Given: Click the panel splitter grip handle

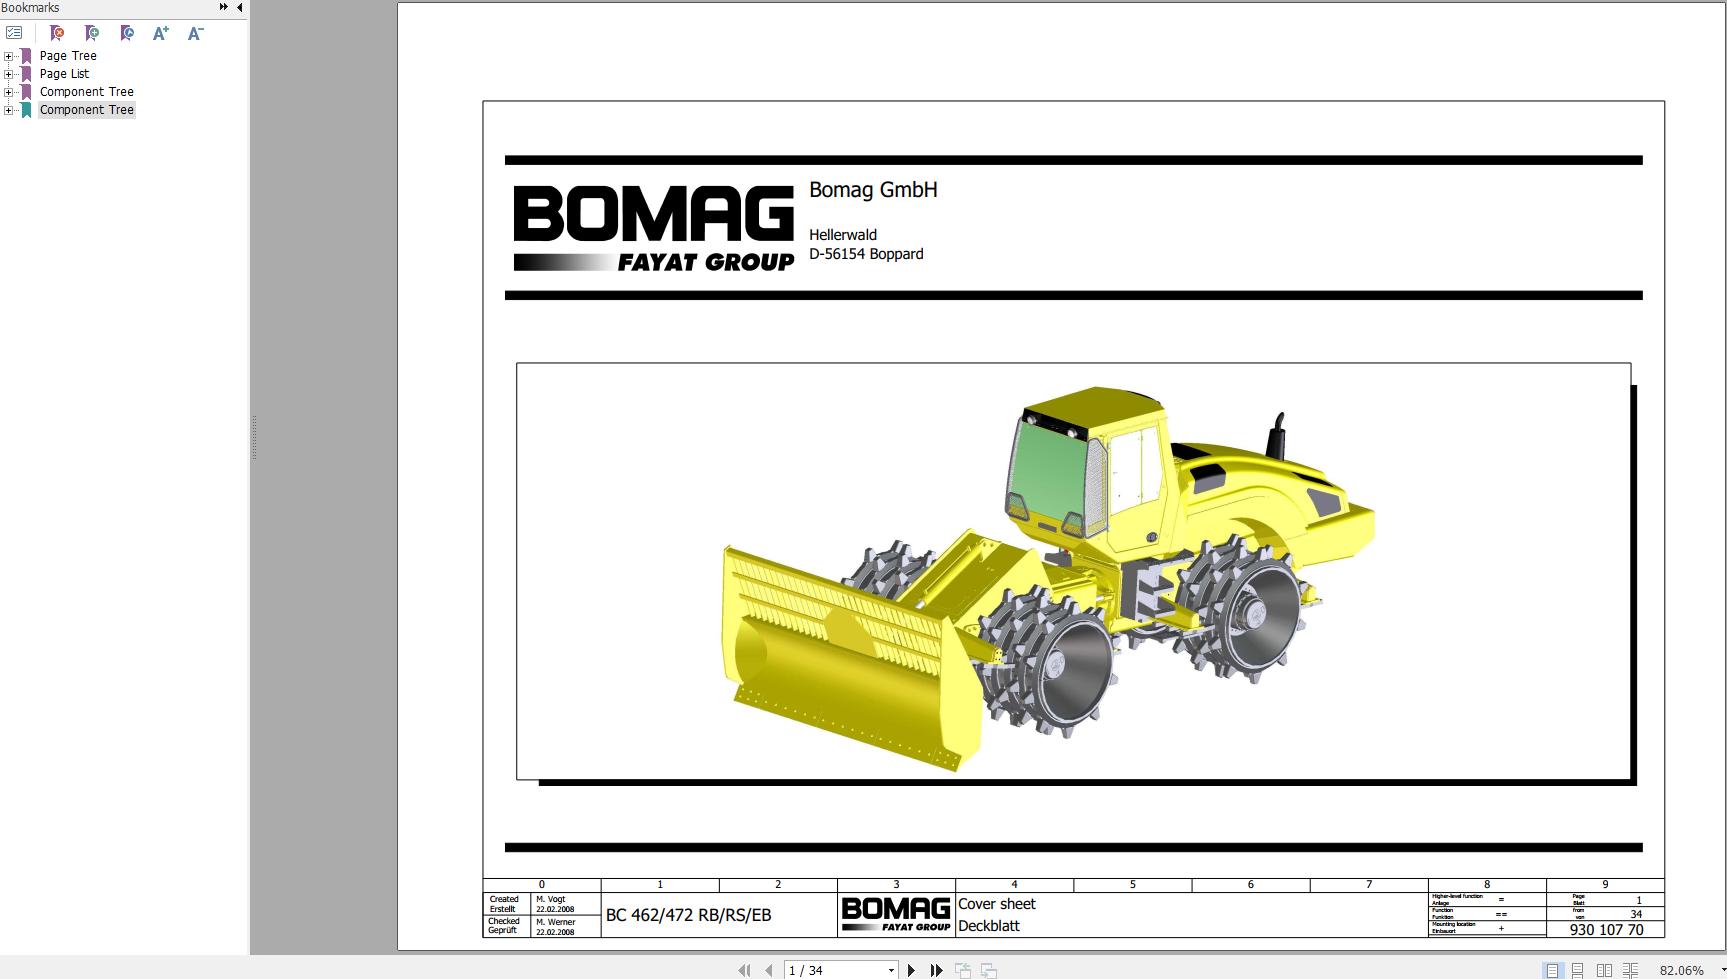Looking at the screenshot, I should [x=254, y=437].
